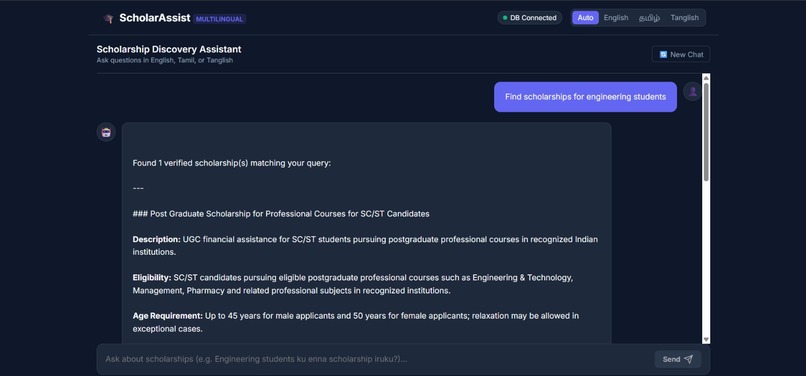The width and height of the screenshot is (806, 376).
Task: Click the chat scrollbar down arrow
Action: point(706,339)
